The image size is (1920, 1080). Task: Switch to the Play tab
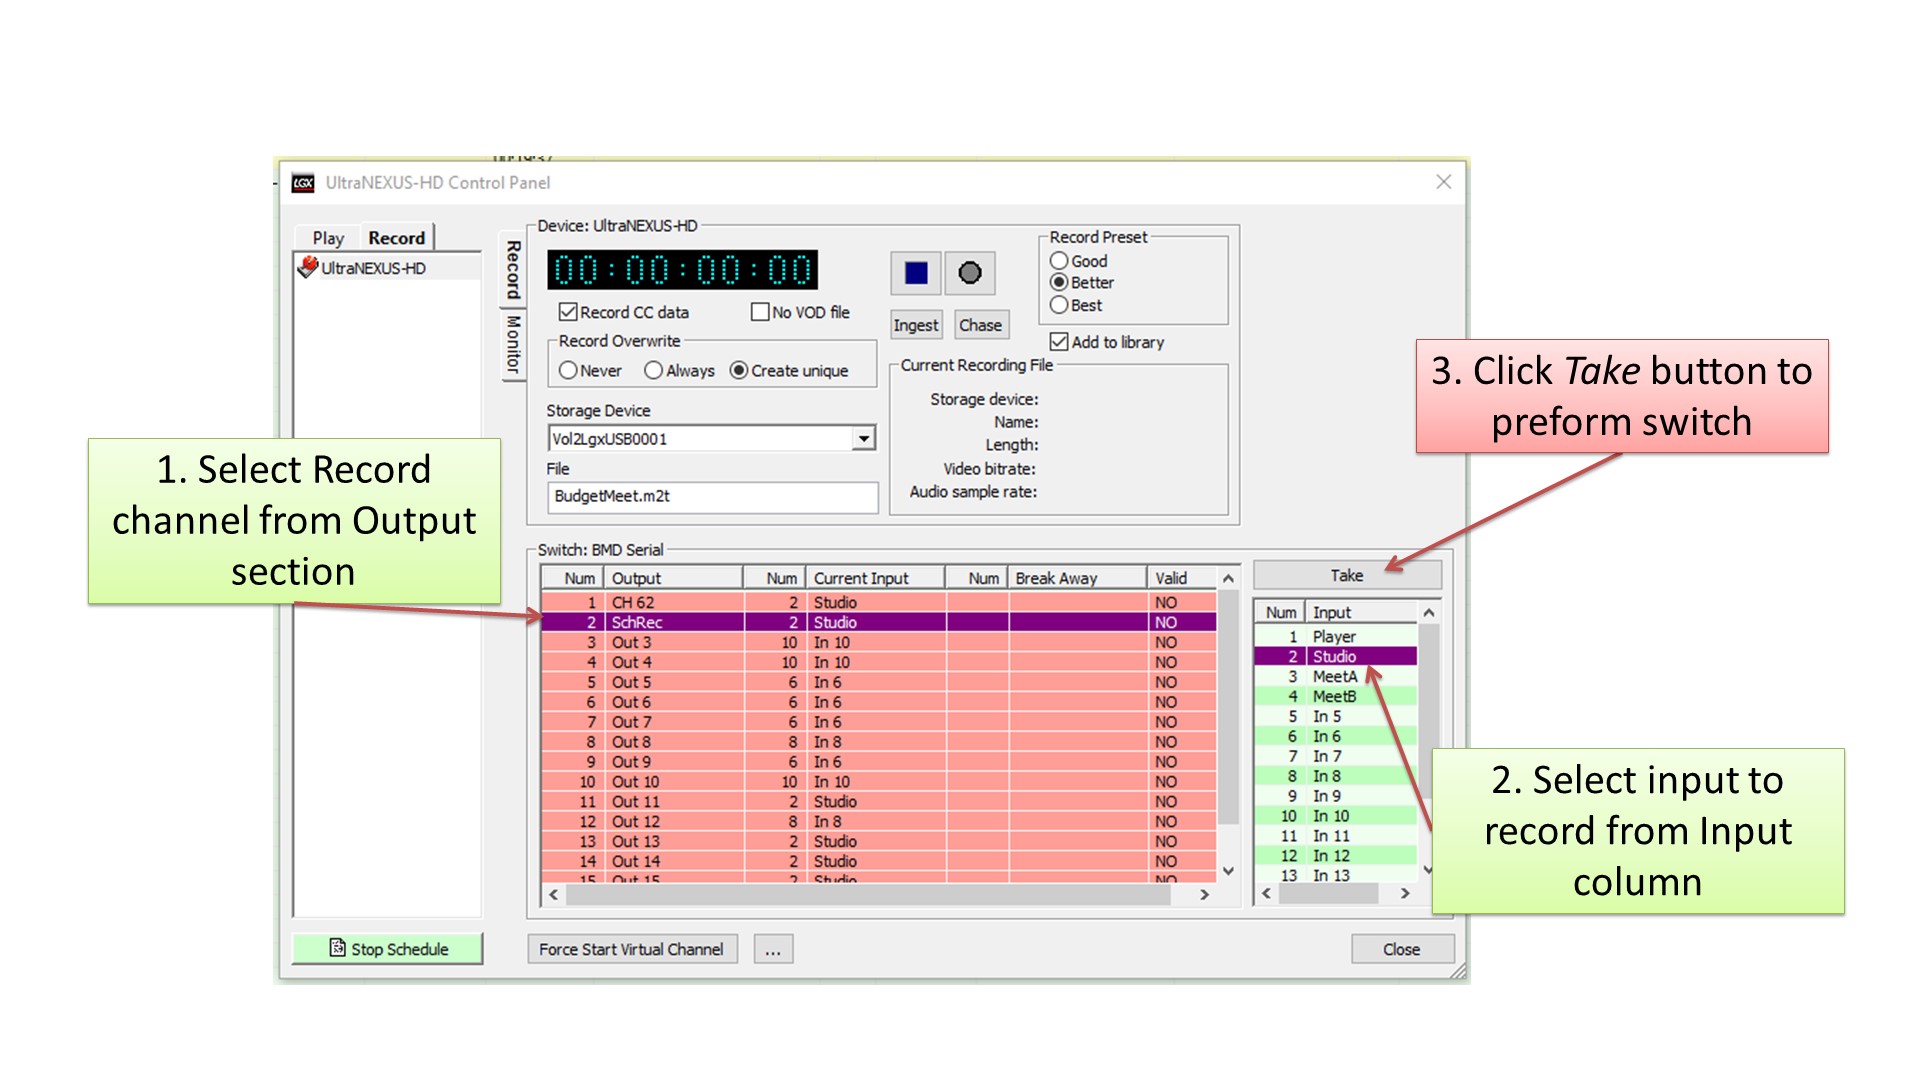click(x=328, y=238)
